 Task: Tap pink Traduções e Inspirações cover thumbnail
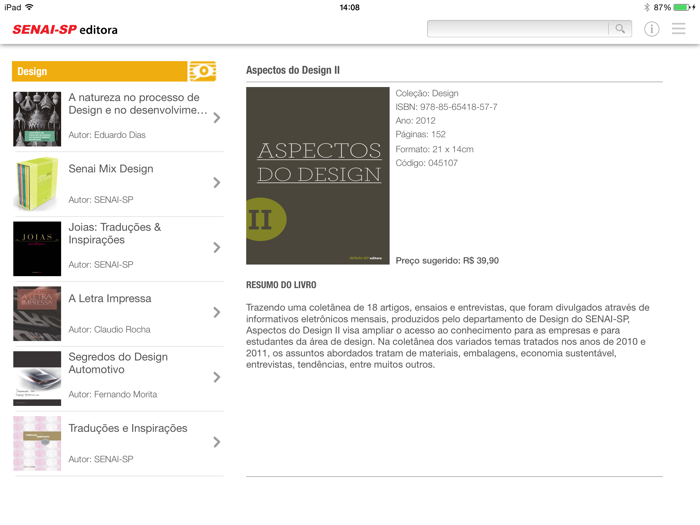point(37,443)
